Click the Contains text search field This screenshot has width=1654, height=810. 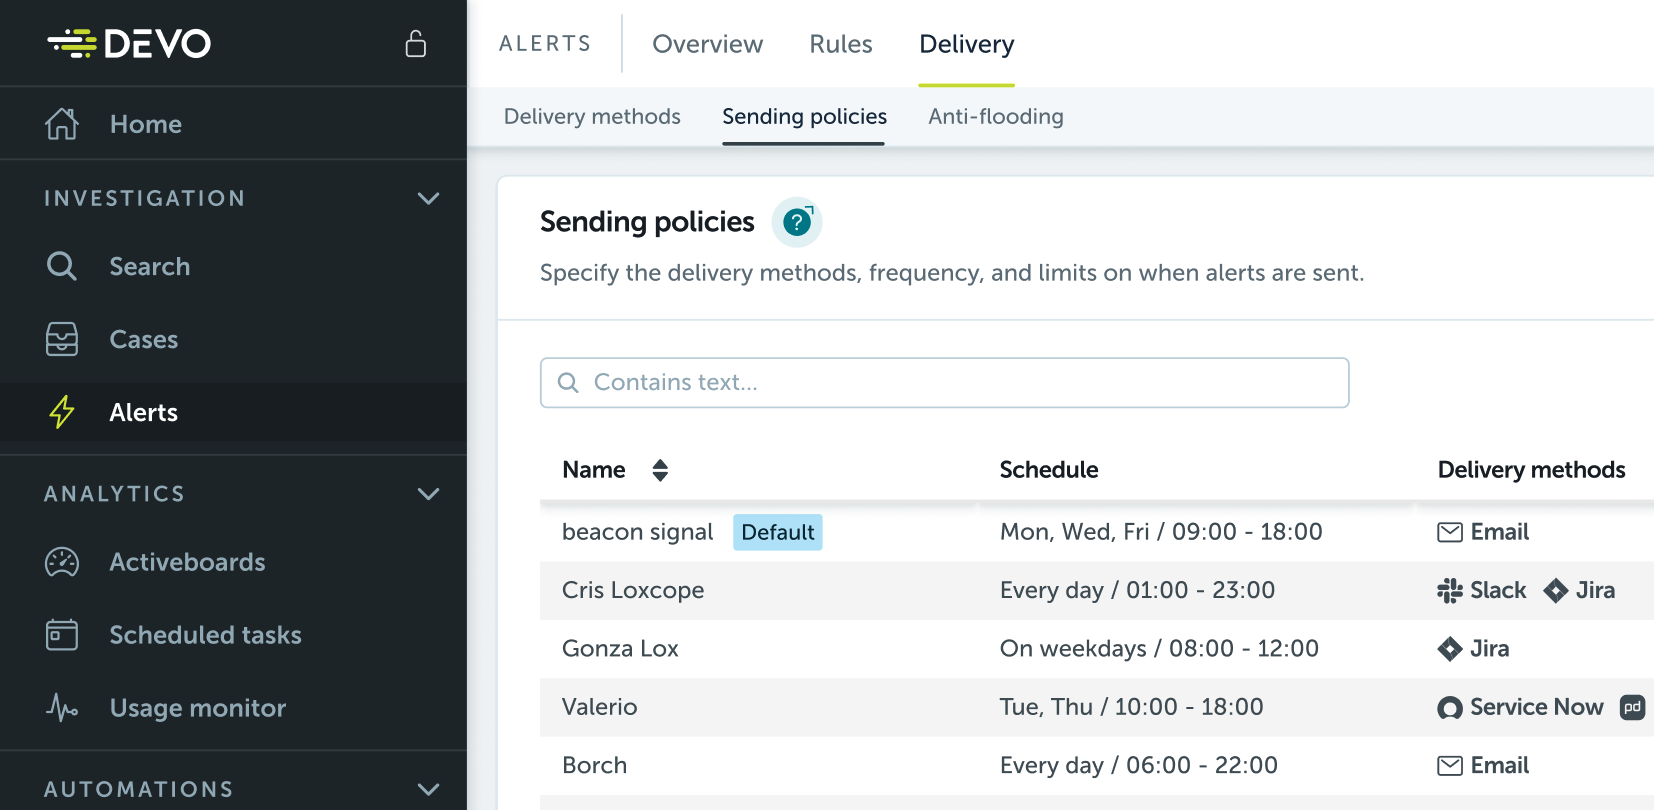944,383
